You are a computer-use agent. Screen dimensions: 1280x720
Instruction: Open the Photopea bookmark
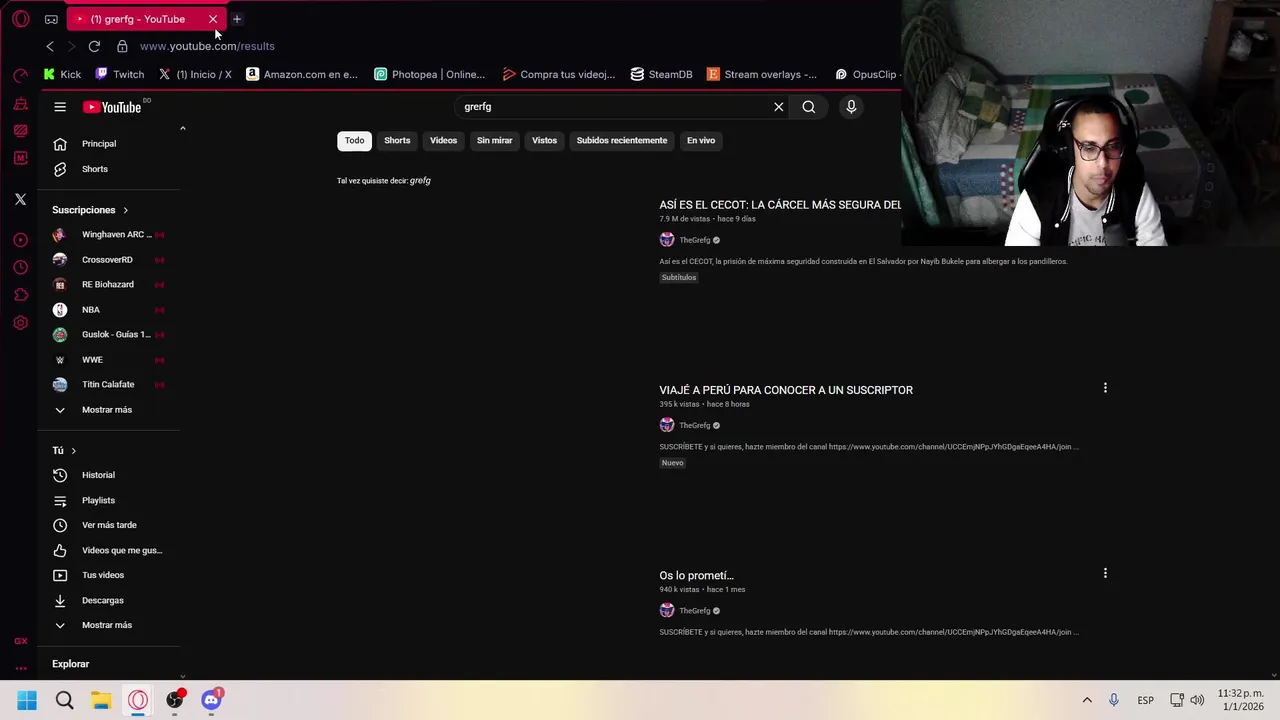click(x=430, y=74)
